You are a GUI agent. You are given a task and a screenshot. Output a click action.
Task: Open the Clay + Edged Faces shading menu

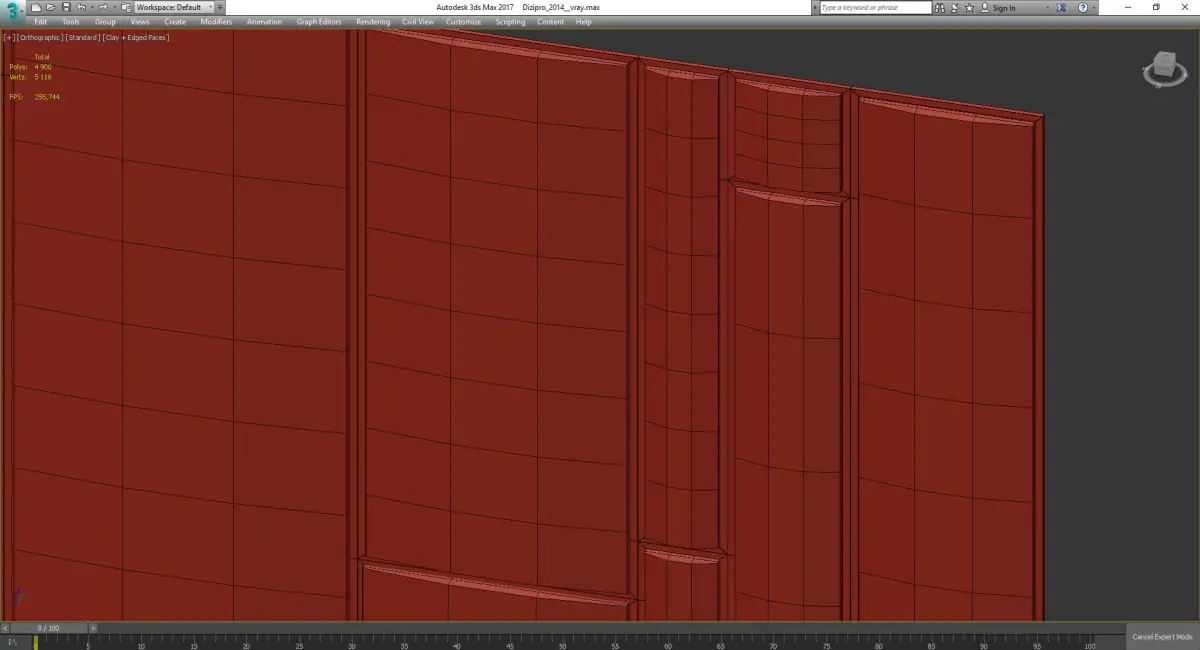pos(136,38)
